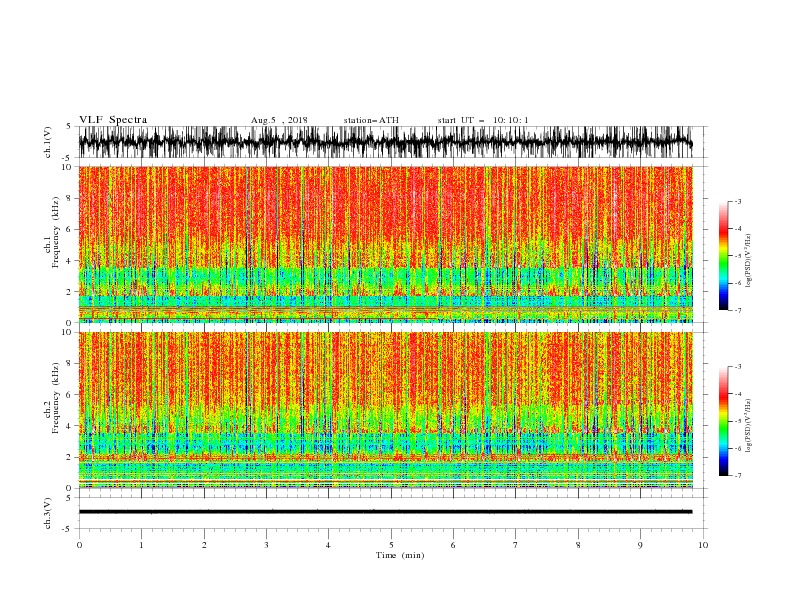Click time axis tick label "1"
792x612 pixels.
coord(141,545)
